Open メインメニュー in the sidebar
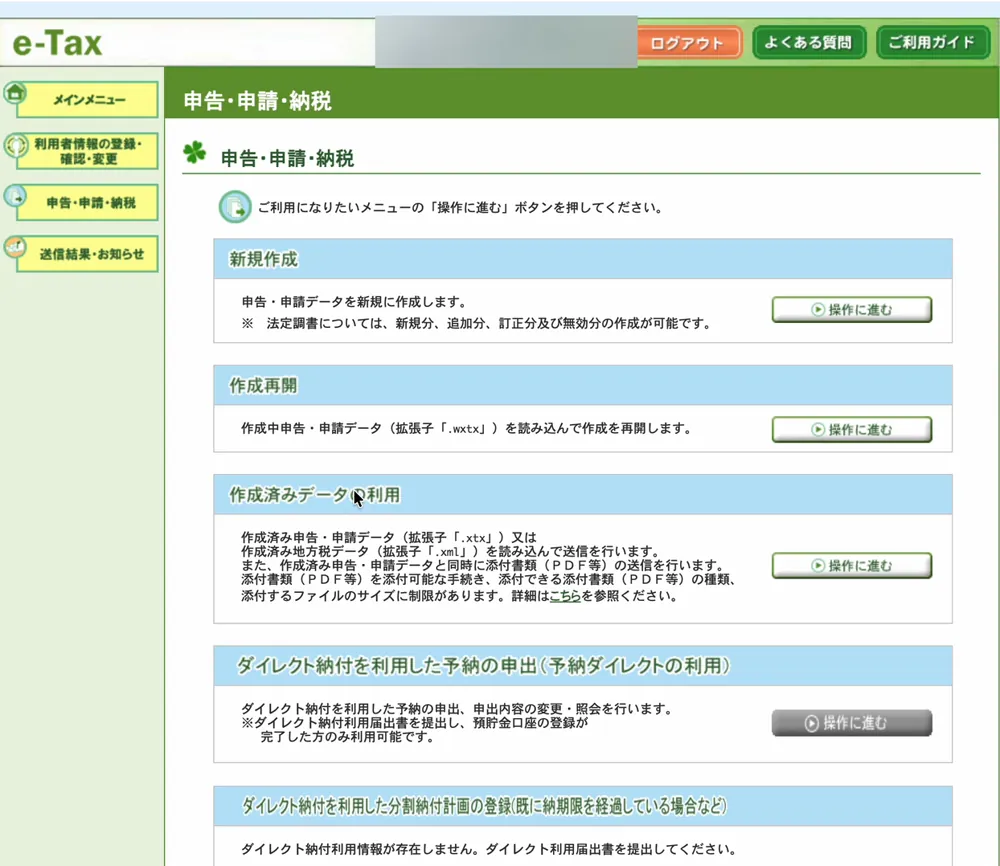 [88, 99]
